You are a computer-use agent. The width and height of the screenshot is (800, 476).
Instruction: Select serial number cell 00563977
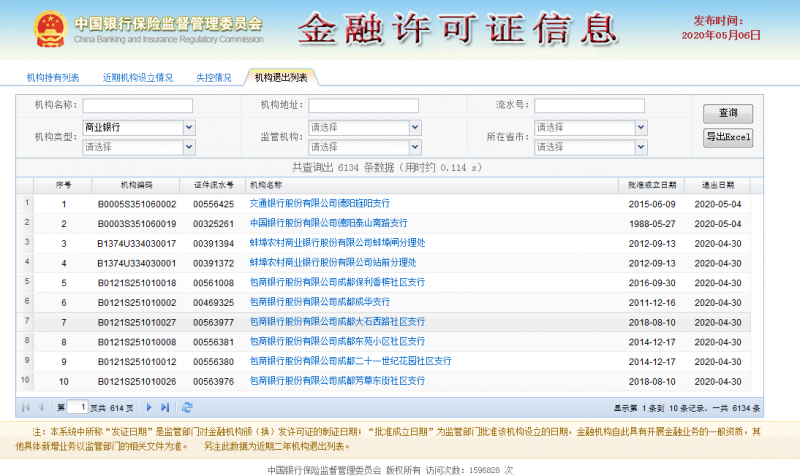[x=213, y=323]
